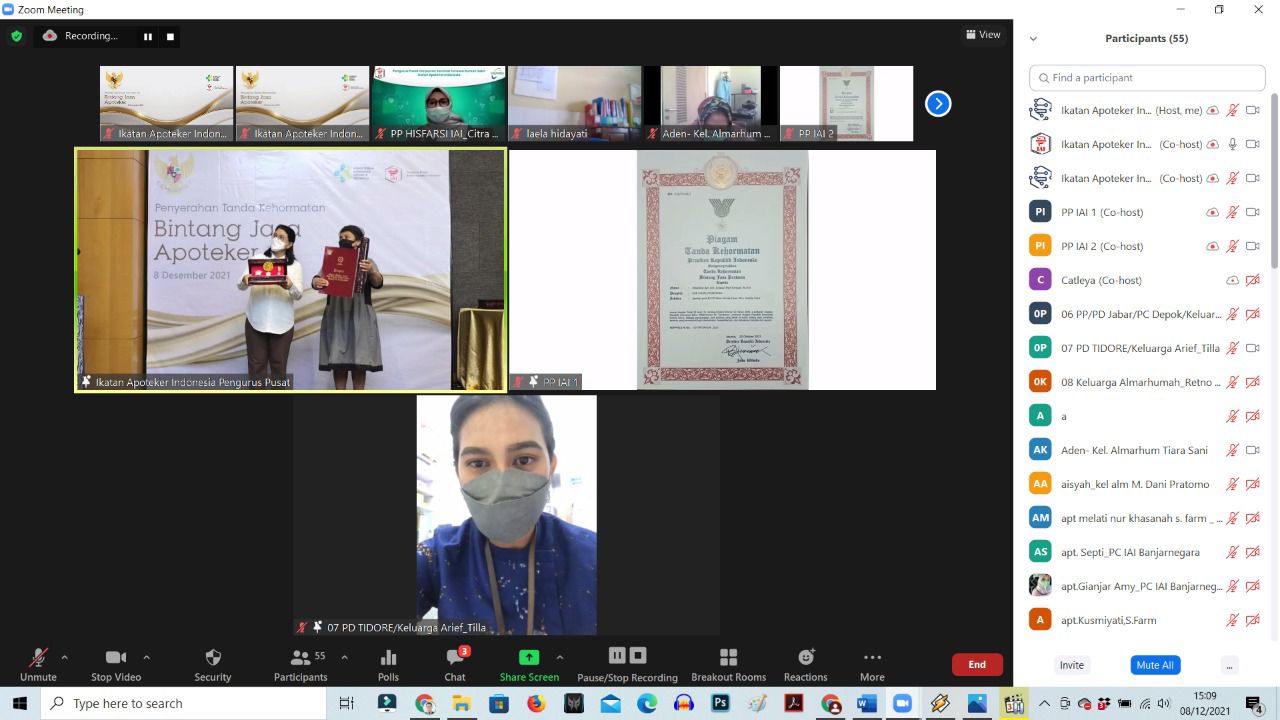This screenshot has width=1280, height=720.
Task: Select Aden- Kel. Almarhum video thumbnail
Action: pyautogui.click(x=710, y=103)
